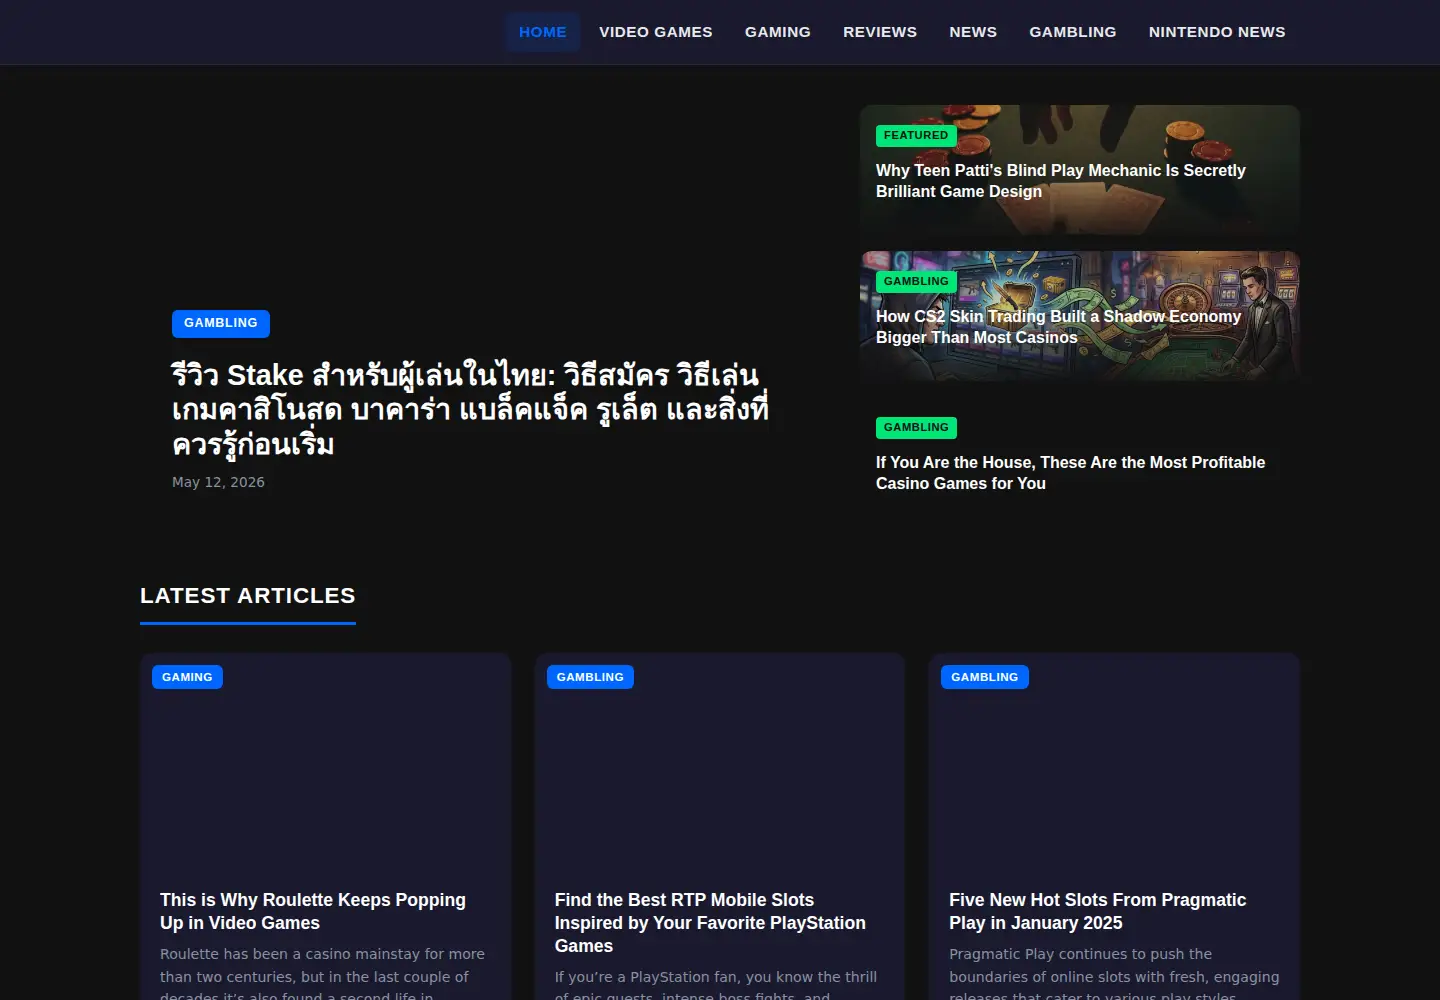Click the Latest Articles heading
The image size is (1440, 1000).
click(x=248, y=596)
